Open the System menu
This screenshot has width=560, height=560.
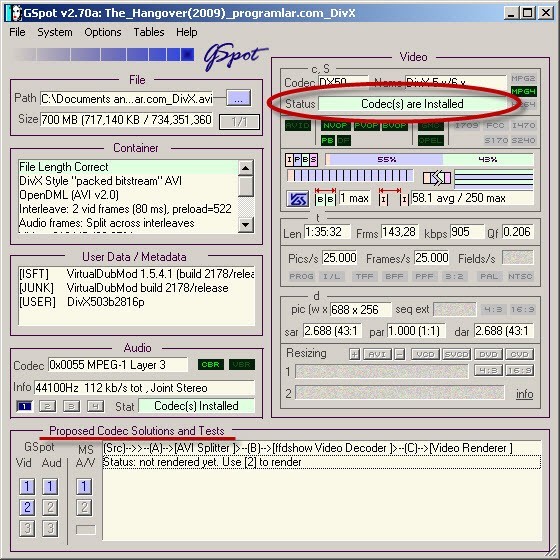[x=55, y=32]
